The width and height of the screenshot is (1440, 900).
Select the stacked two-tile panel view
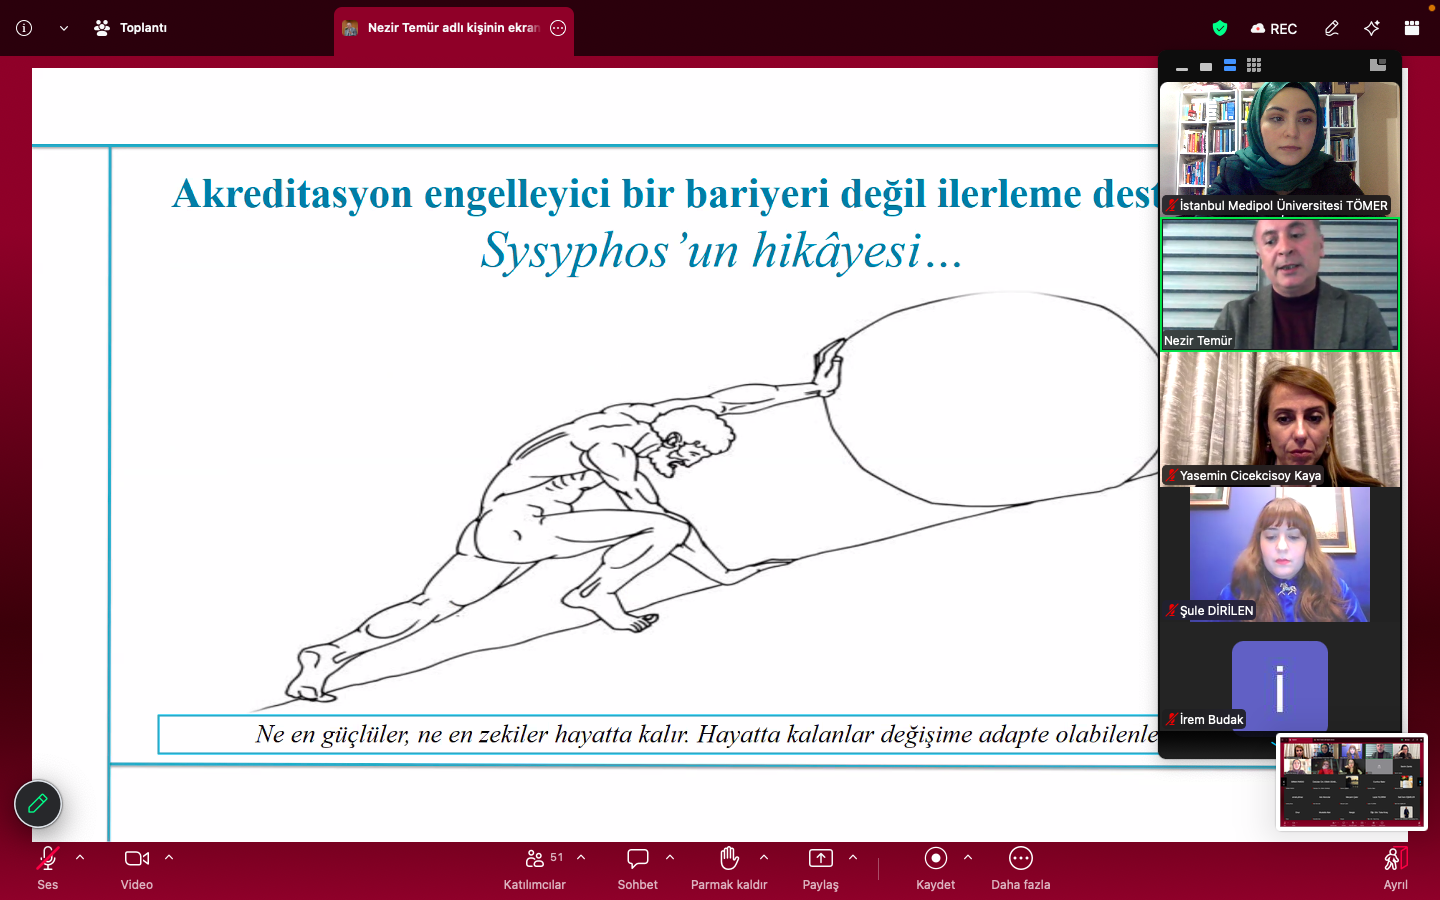(1230, 65)
